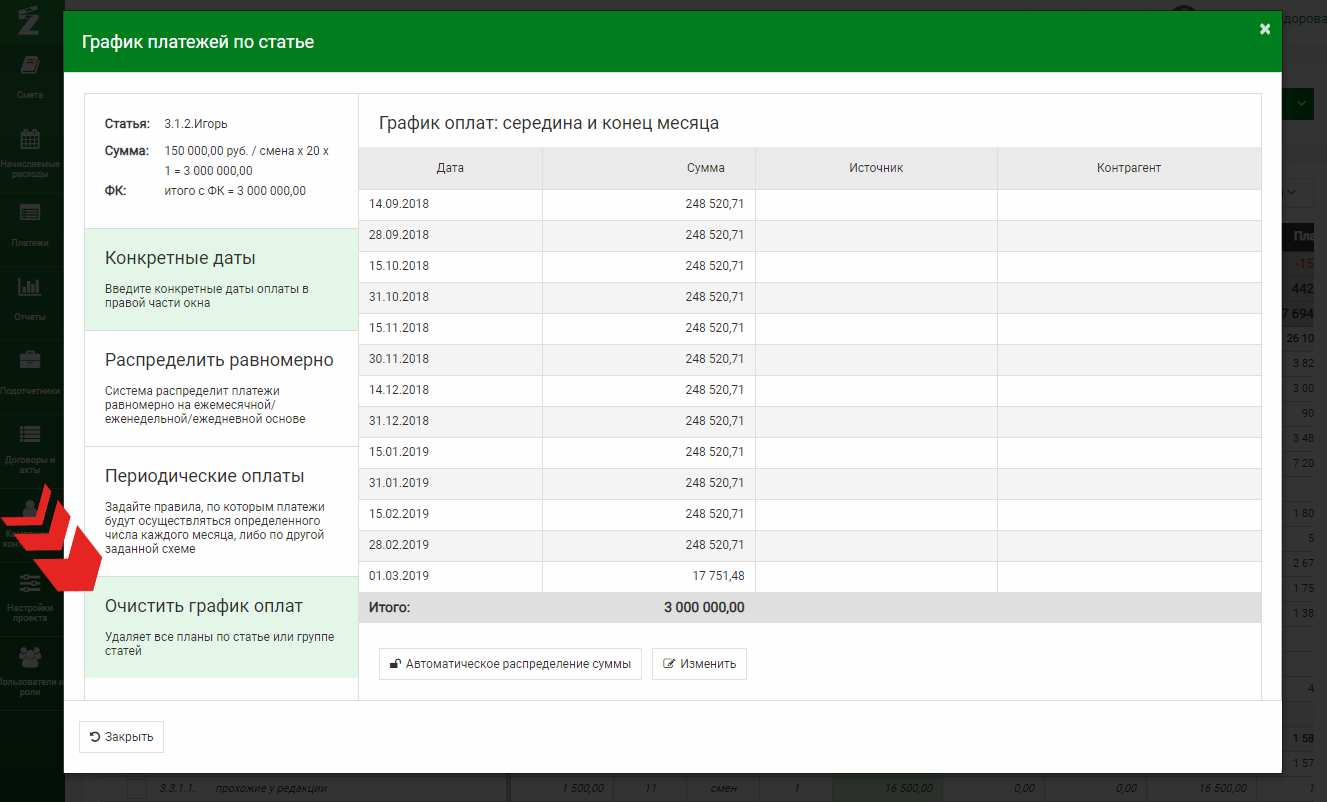Click the date 28.09.2018

(399, 235)
